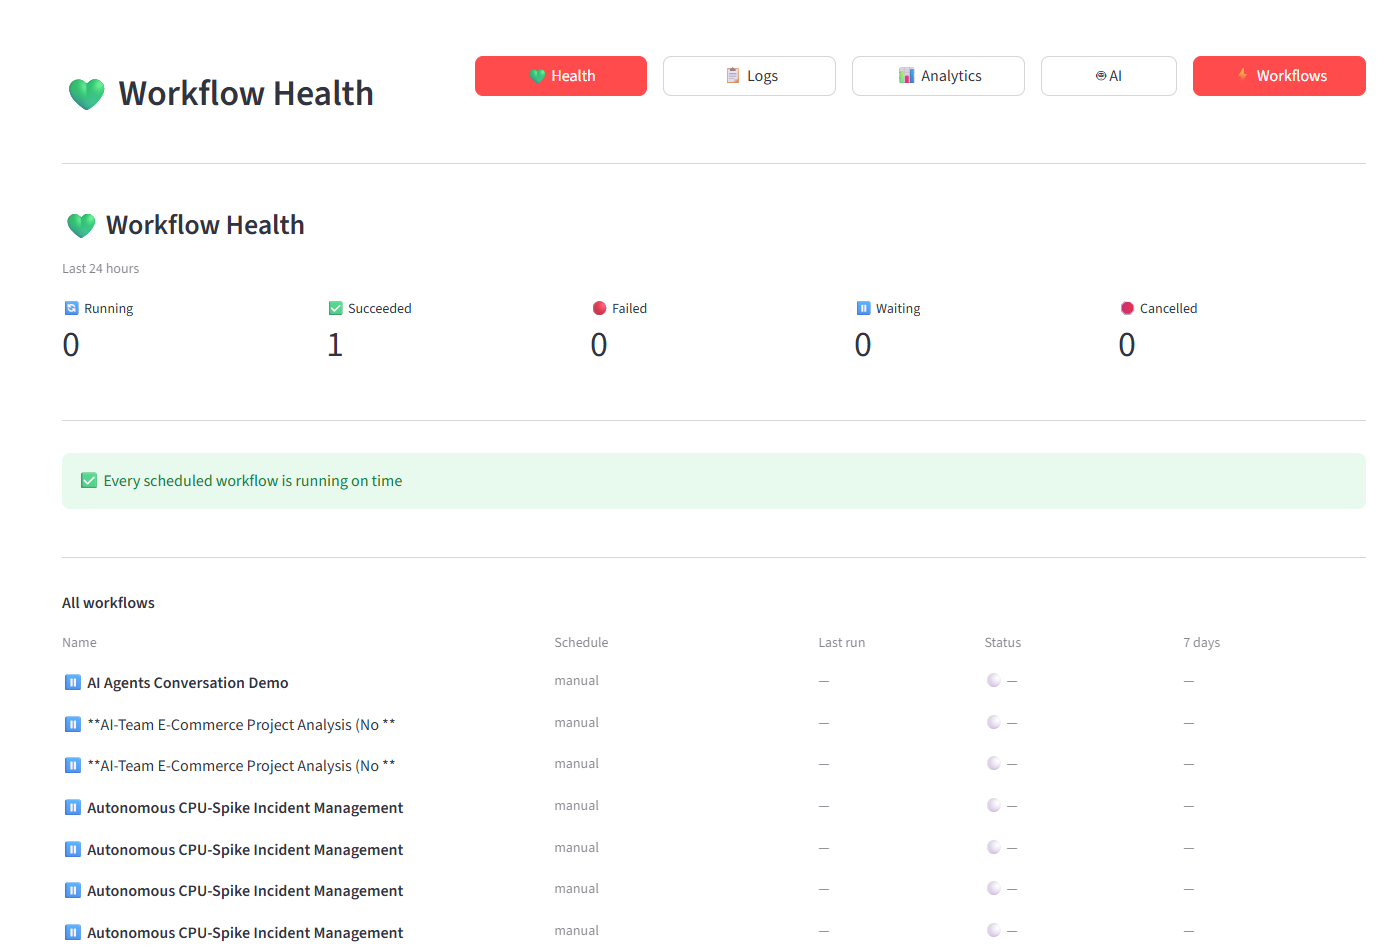
Task: Click the chart icon on the Analytics tab
Action: 906,75
